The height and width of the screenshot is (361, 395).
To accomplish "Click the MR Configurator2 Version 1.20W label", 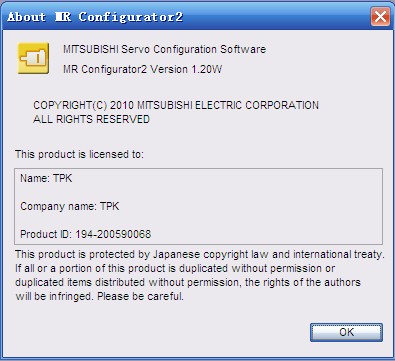I will pyautogui.click(x=143, y=69).
